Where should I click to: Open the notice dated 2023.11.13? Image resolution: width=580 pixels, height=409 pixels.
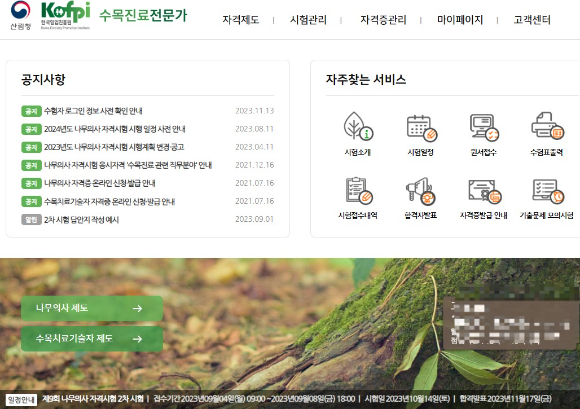click(x=93, y=111)
